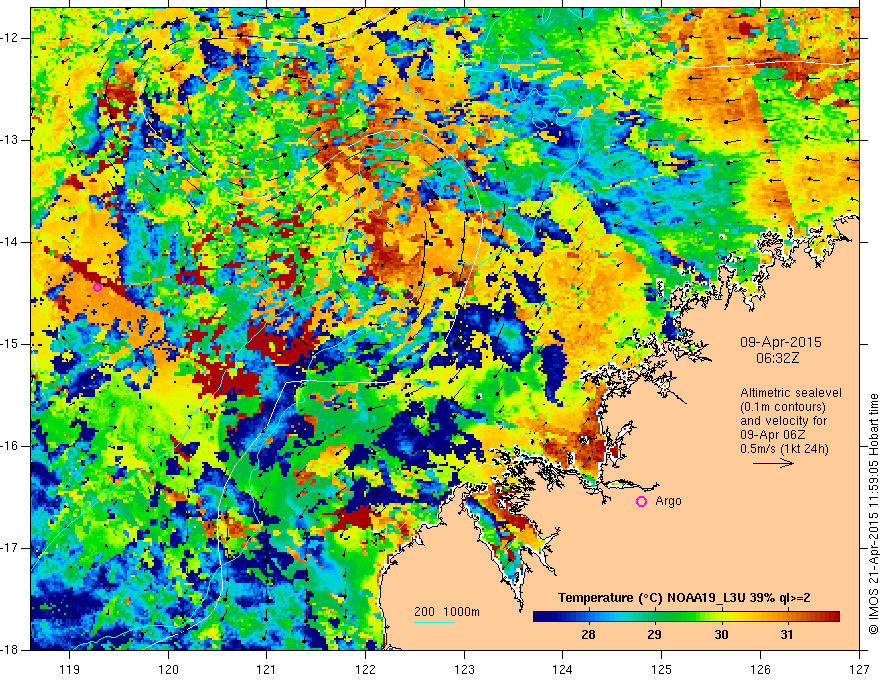
Task: Click colorbar value 31
Action: click(787, 635)
